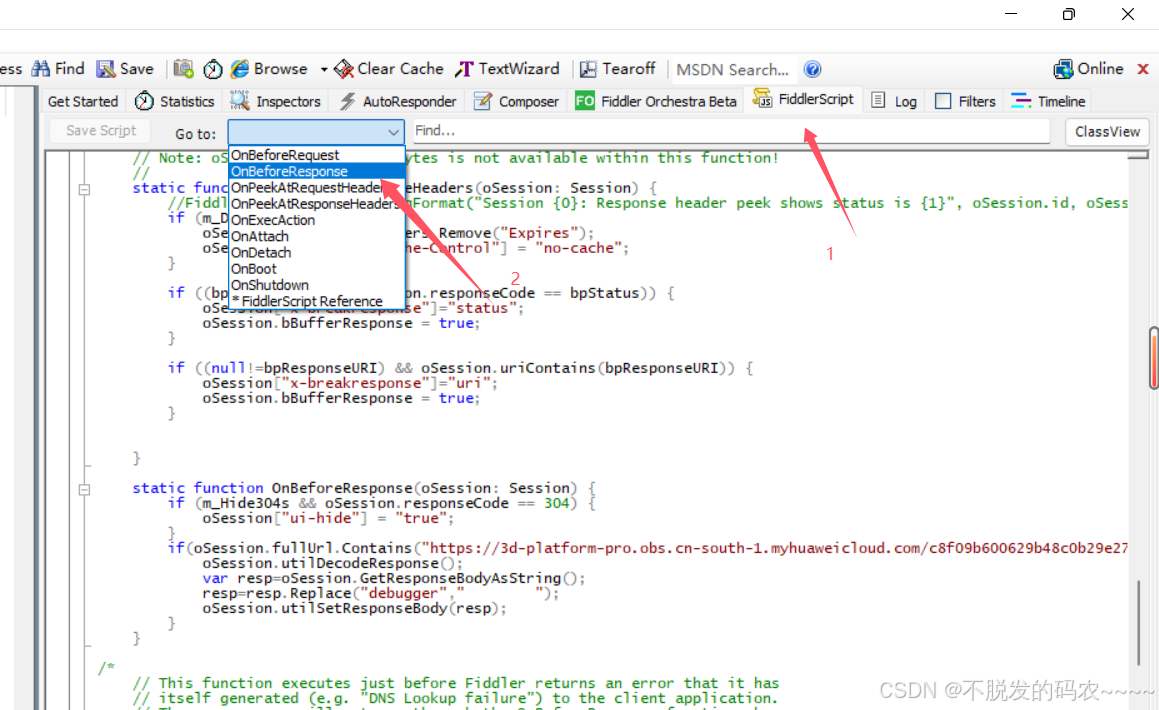Viewport: 1159px width, 710px height.
Task: Click the Tearoff toolbar button
Action: [618, 69]
